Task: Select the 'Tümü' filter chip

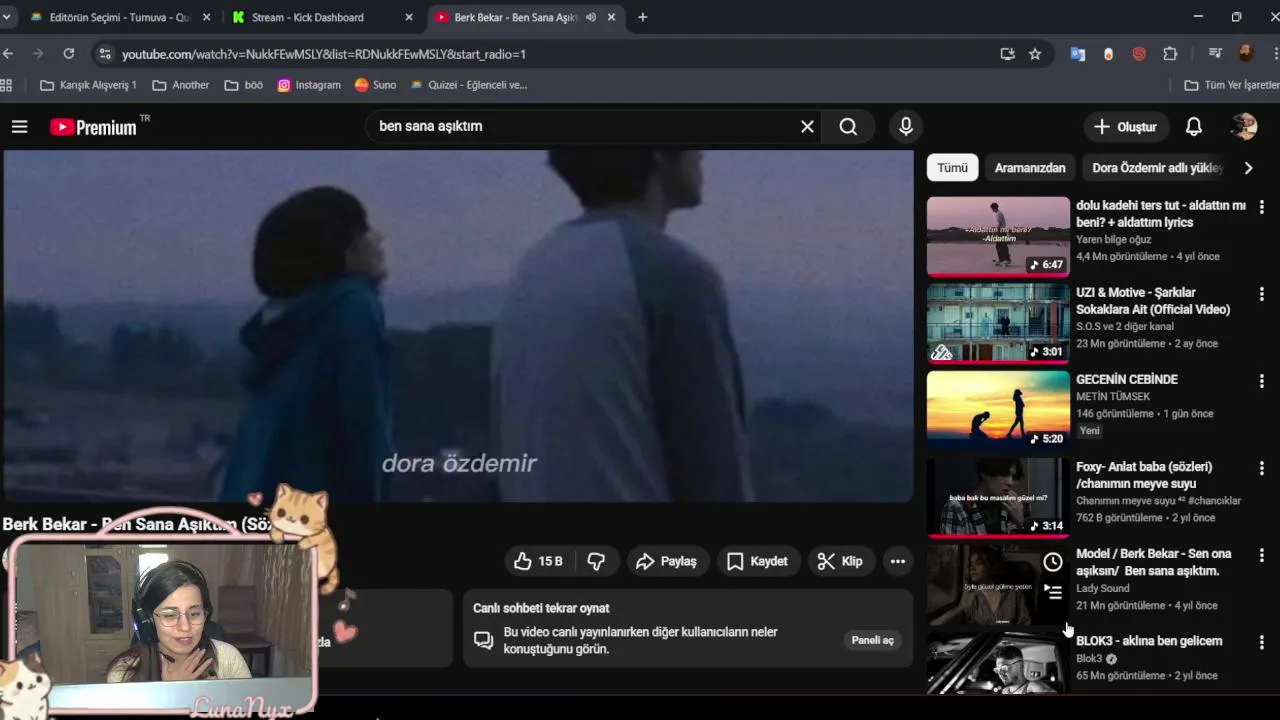Action: point(952,168)
